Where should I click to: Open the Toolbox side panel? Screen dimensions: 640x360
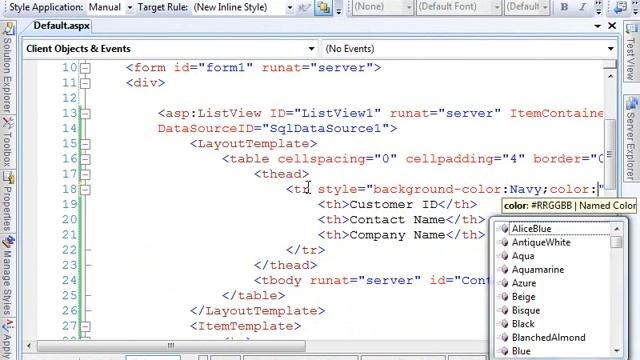[x=7, y=142]
